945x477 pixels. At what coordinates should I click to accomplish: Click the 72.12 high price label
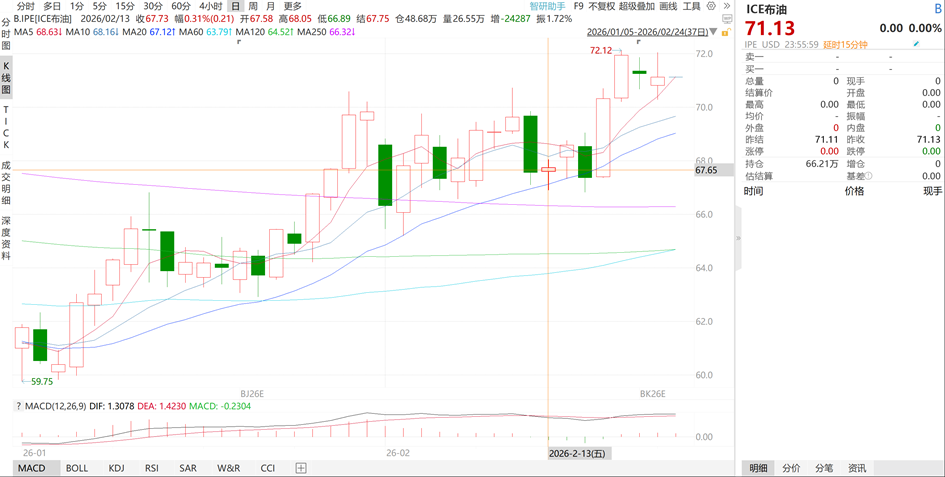coord(601,52)
